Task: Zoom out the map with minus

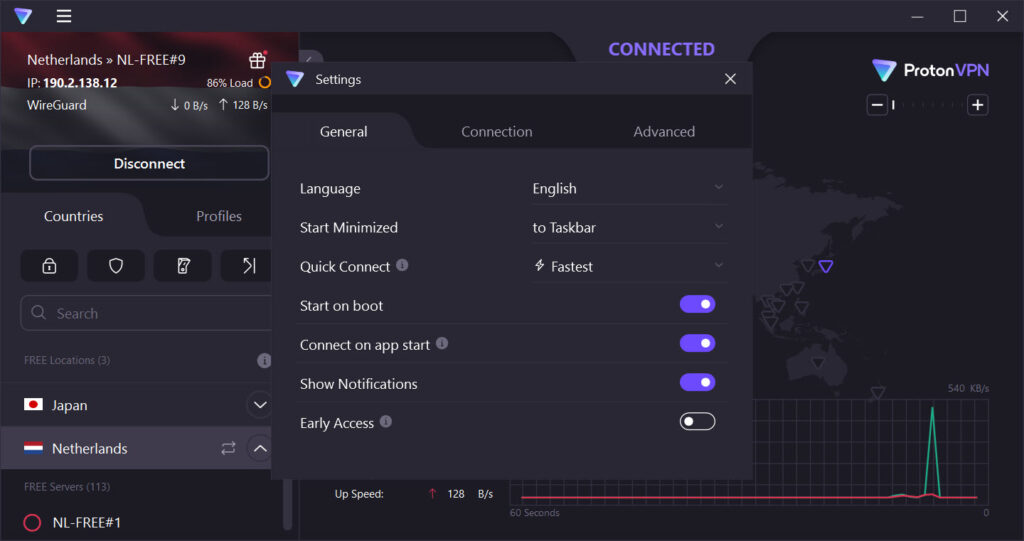Action: pos(877,105)
